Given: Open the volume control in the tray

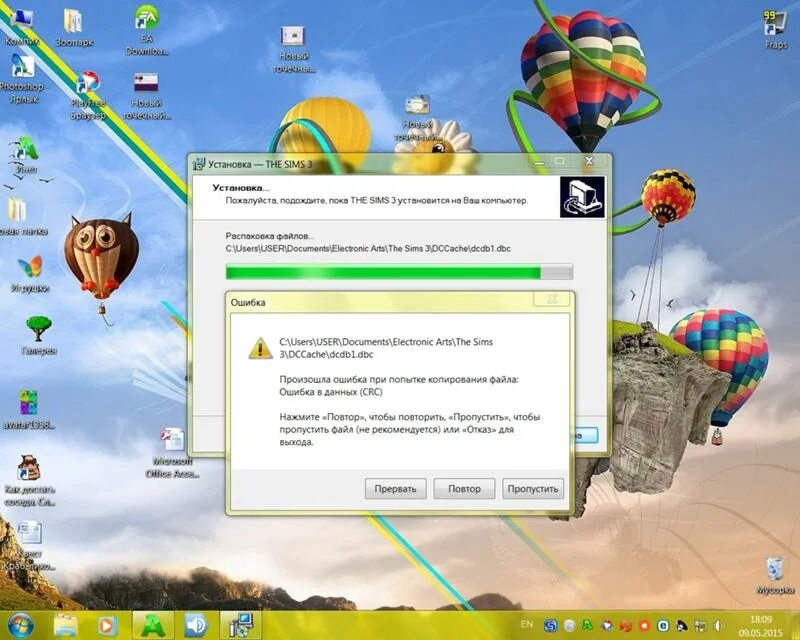Looking at the screenshot, I should (x=719, y=625).
